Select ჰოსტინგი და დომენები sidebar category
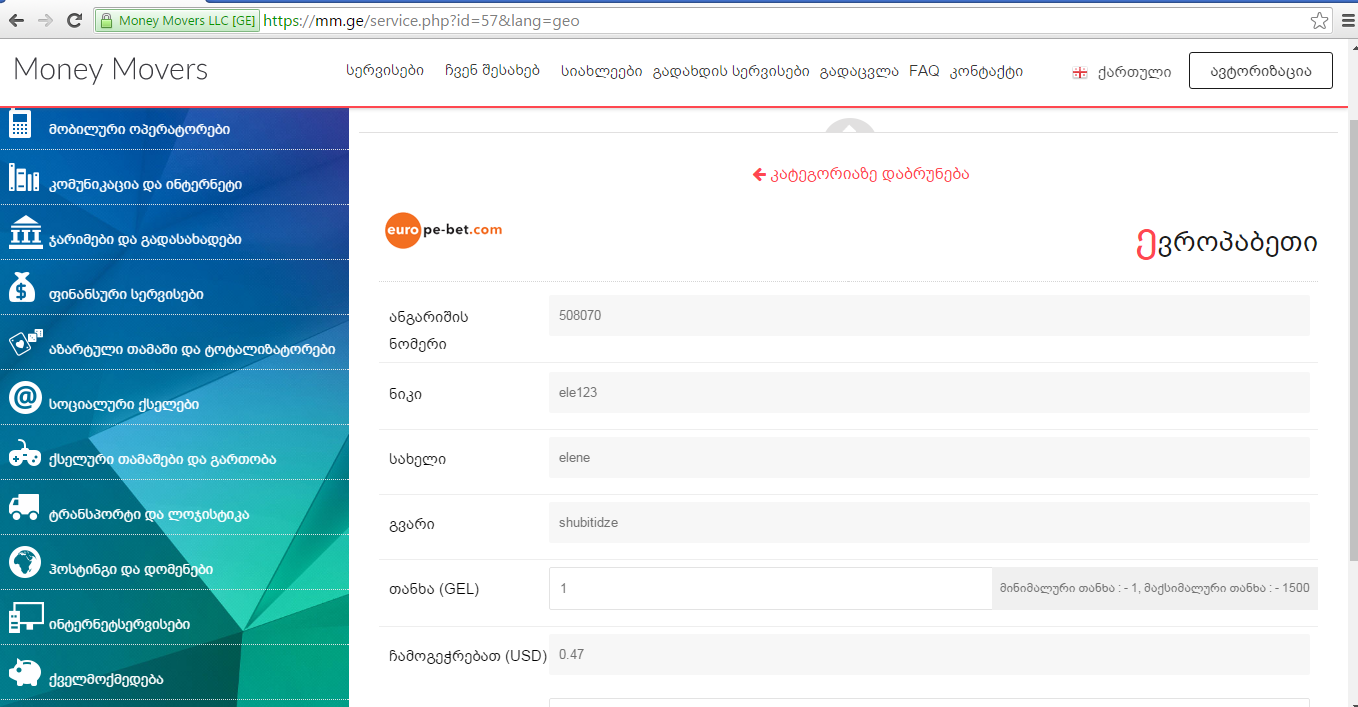 [174, 564]
